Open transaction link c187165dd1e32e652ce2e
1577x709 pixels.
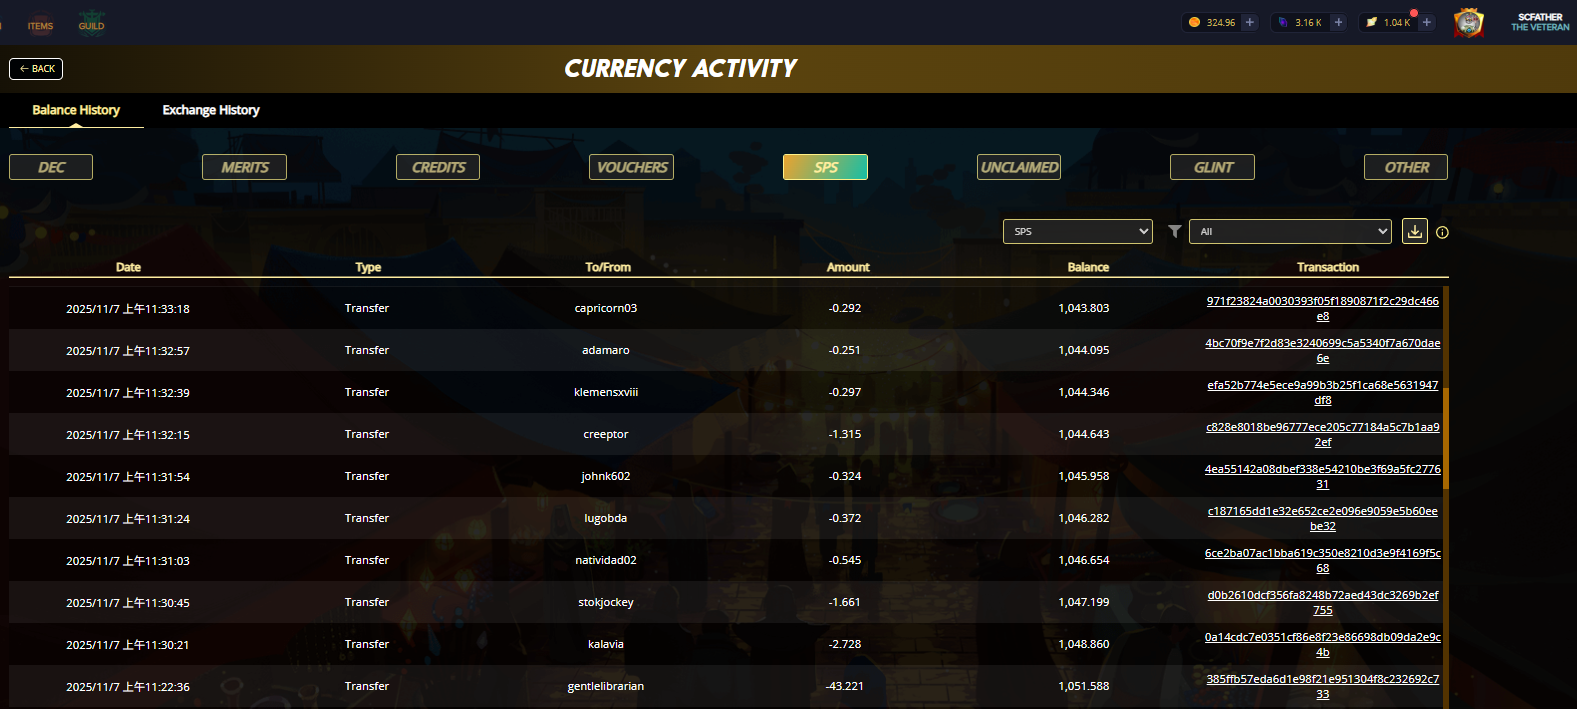click(x=1323, y=518)
